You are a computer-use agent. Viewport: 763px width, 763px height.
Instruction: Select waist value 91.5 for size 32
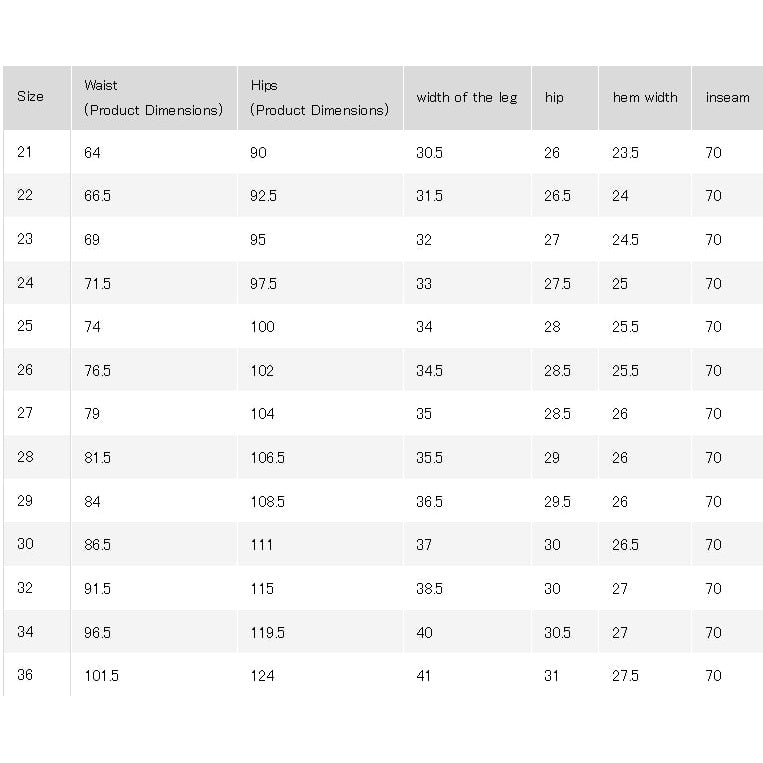[x=97, y=588]
